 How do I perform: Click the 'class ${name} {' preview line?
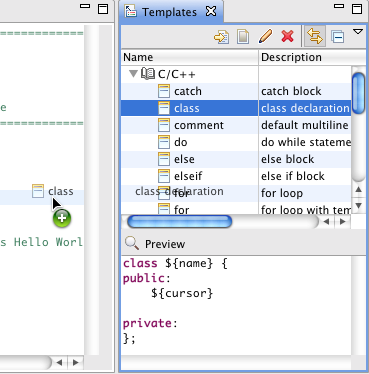[x=175, y=263]
